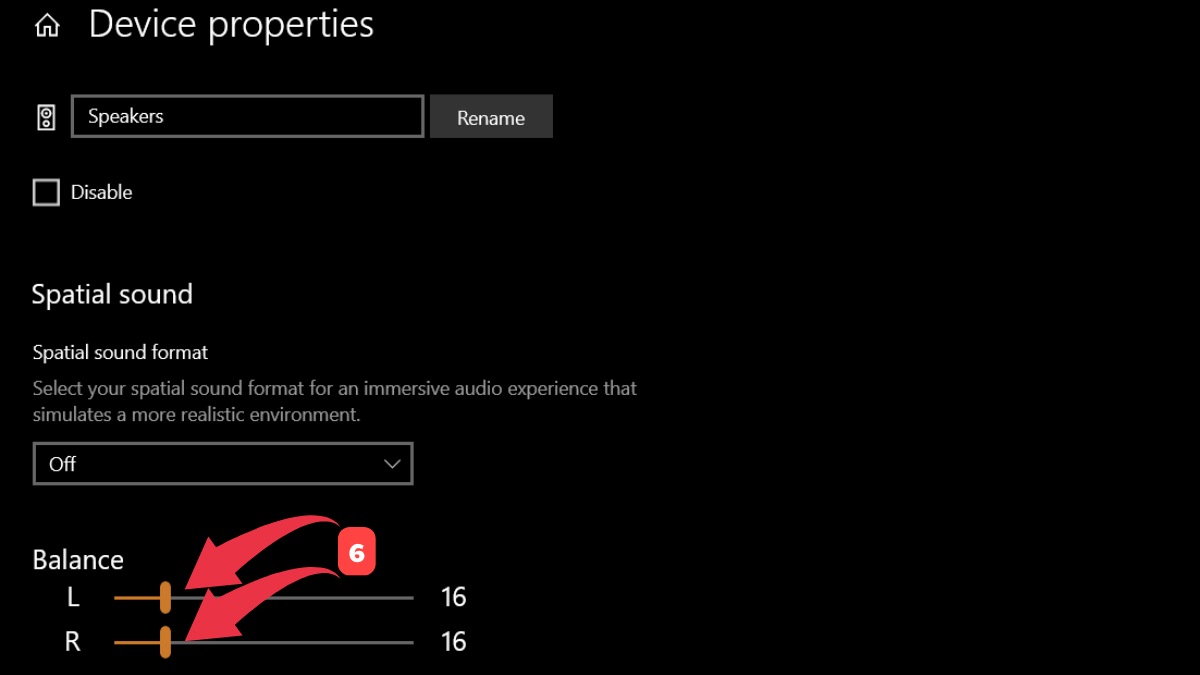
Task: Click the Balance section heading
Action: pos(78,559)
